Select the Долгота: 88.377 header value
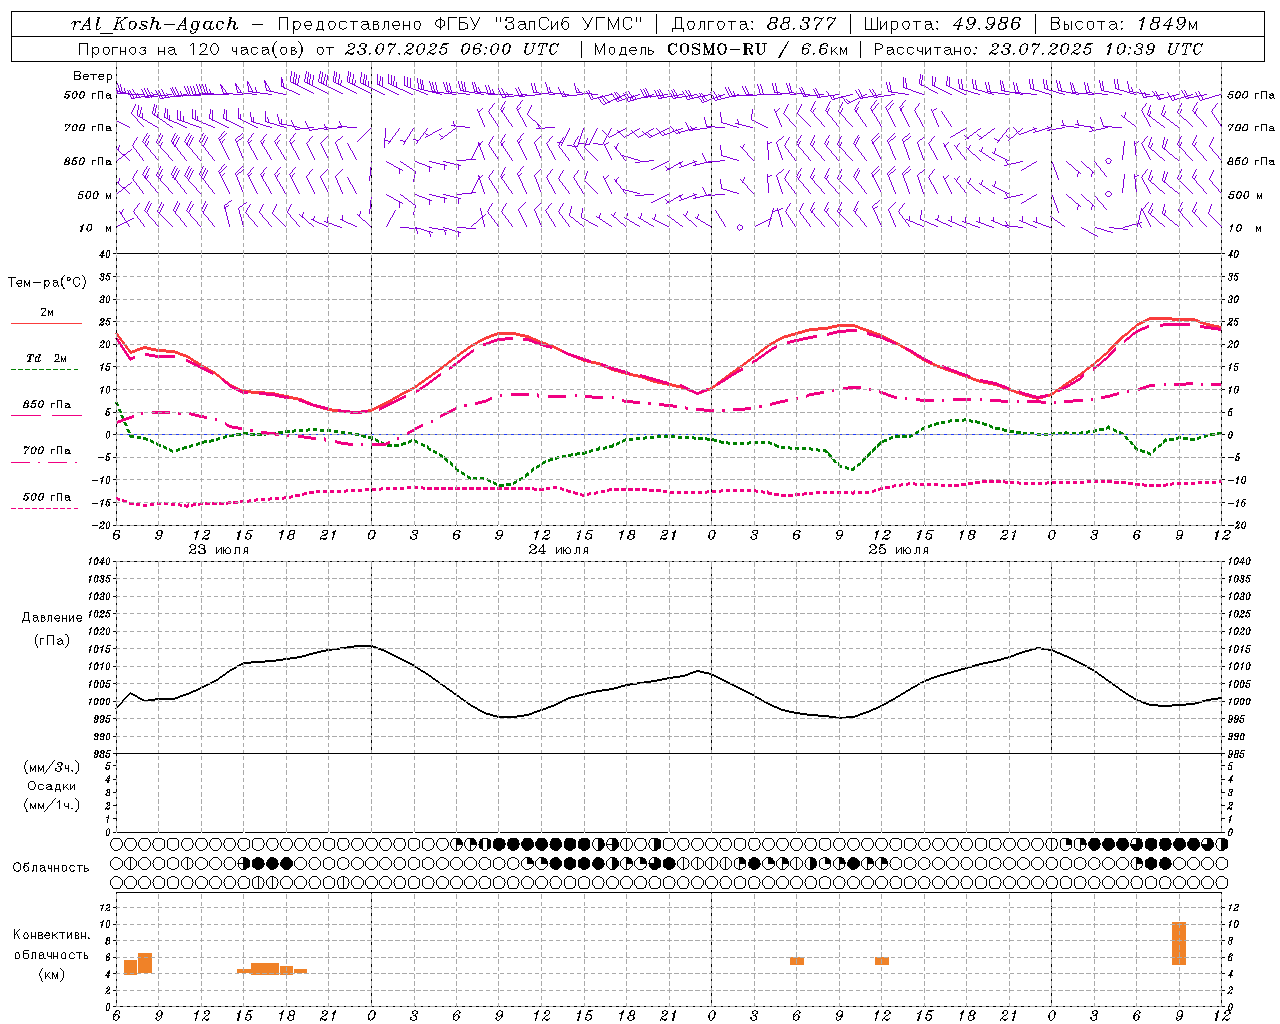Image resolution: width=1280 pixels, height=1024 pixels. [x=755, y=24]
